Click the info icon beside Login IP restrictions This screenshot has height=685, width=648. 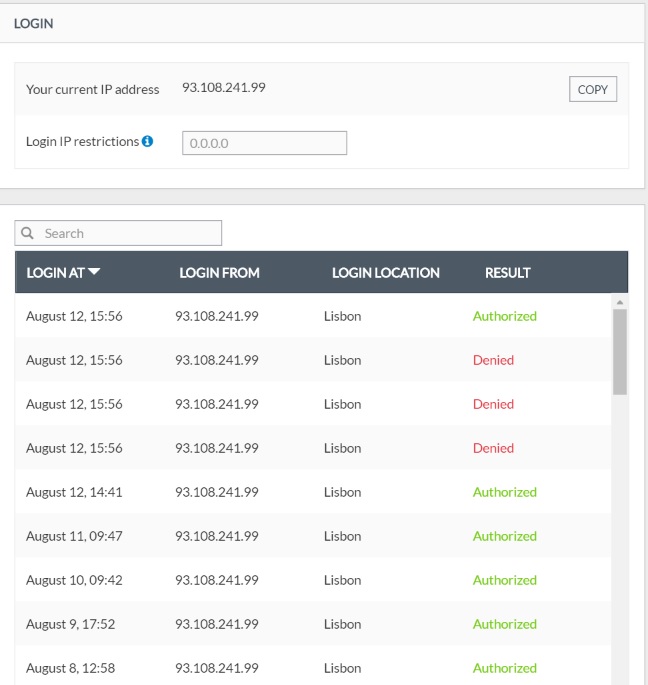[148, 142]
